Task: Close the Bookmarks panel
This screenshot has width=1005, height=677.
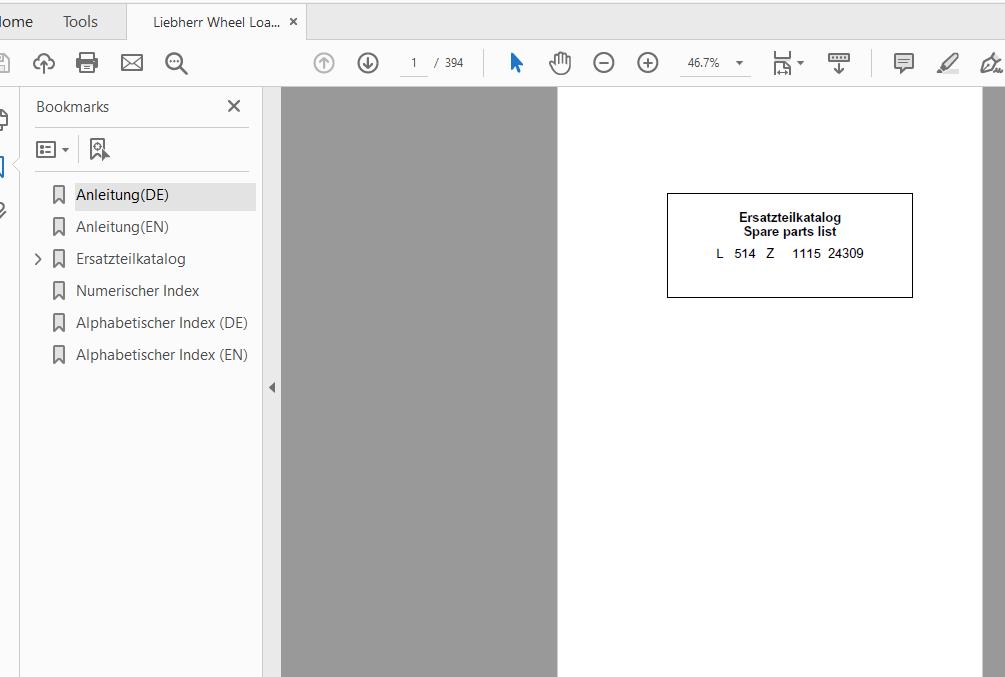Action: coord(234,106)
